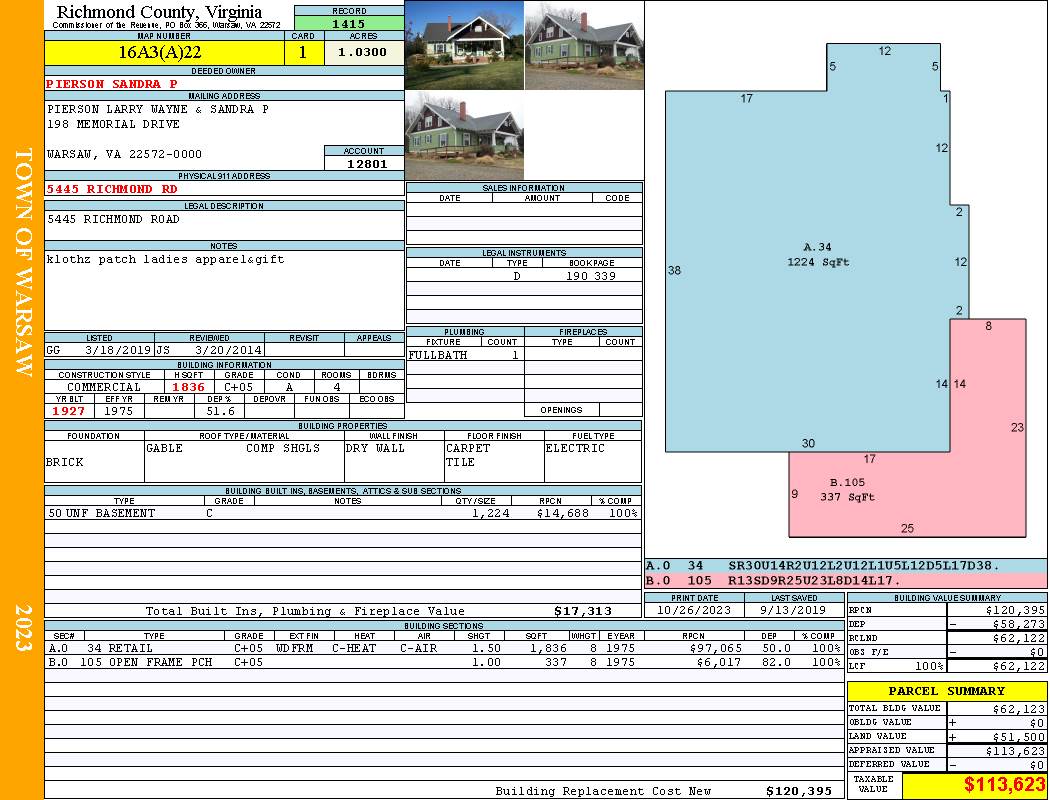The image size is (1050, 800).
Task: Click the land value $51,500
Action: coord(1019,737)
